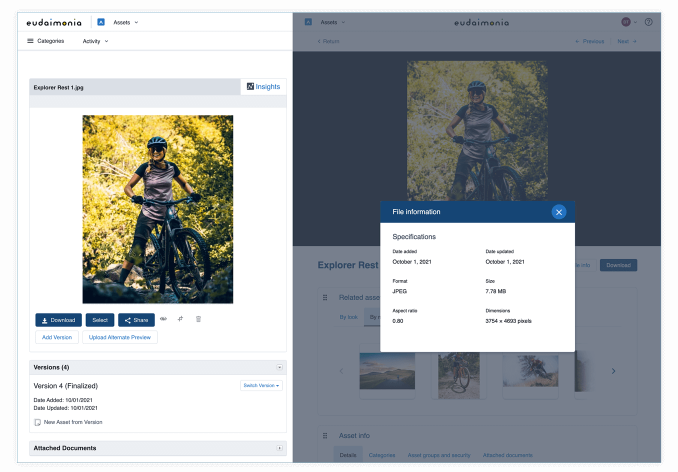Click the help question mark icon
Viewport: 678px width, 472px height.
pyautogui.click(x=649, y=22)
